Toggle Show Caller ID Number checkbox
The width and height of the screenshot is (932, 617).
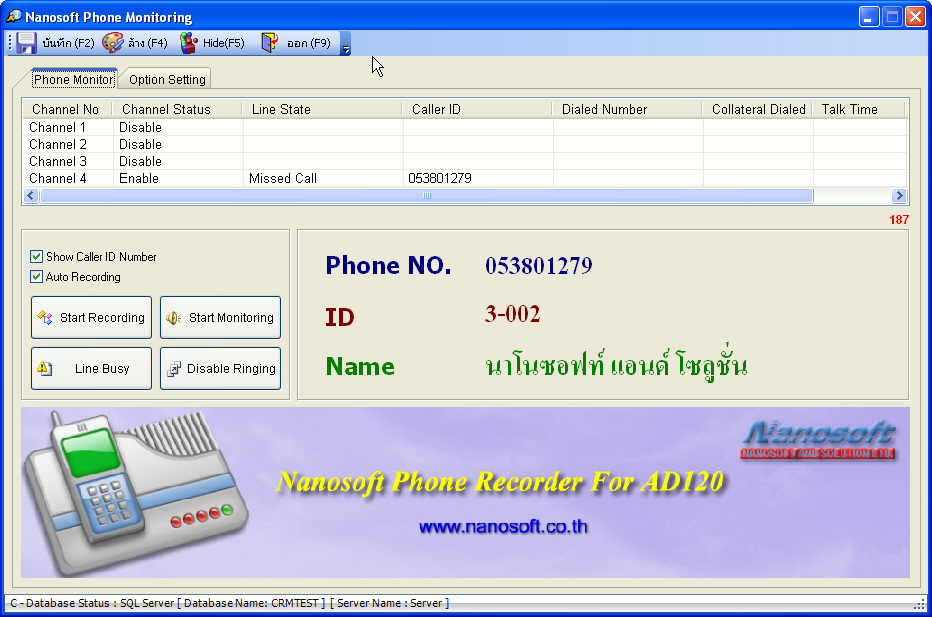coord(36,257)
